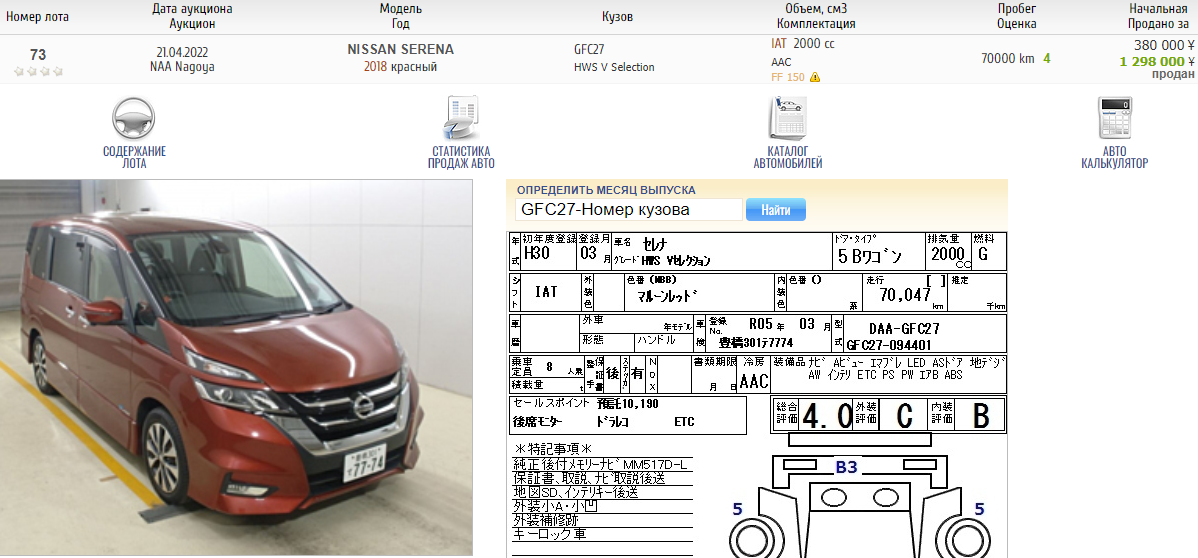Screen dimensions: 1198x558
Task: Click the HWS V Selection grade text
Action: coord(614,67)
